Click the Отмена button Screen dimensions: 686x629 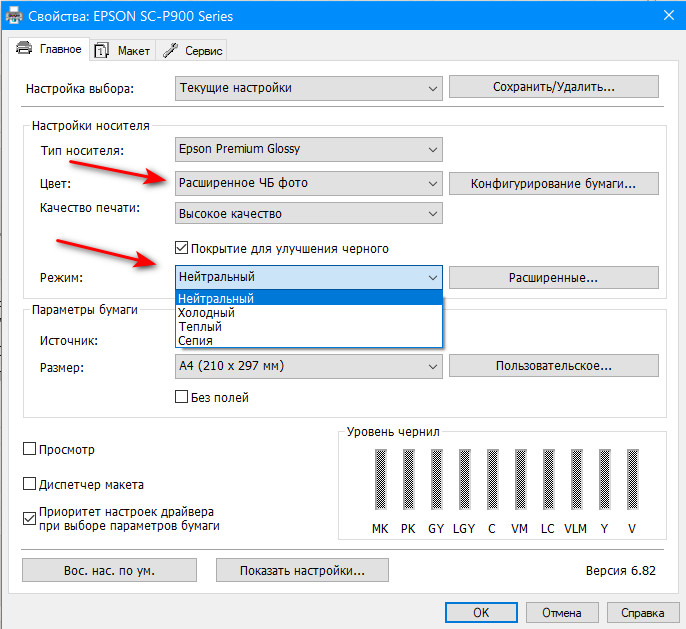[562, 612]
